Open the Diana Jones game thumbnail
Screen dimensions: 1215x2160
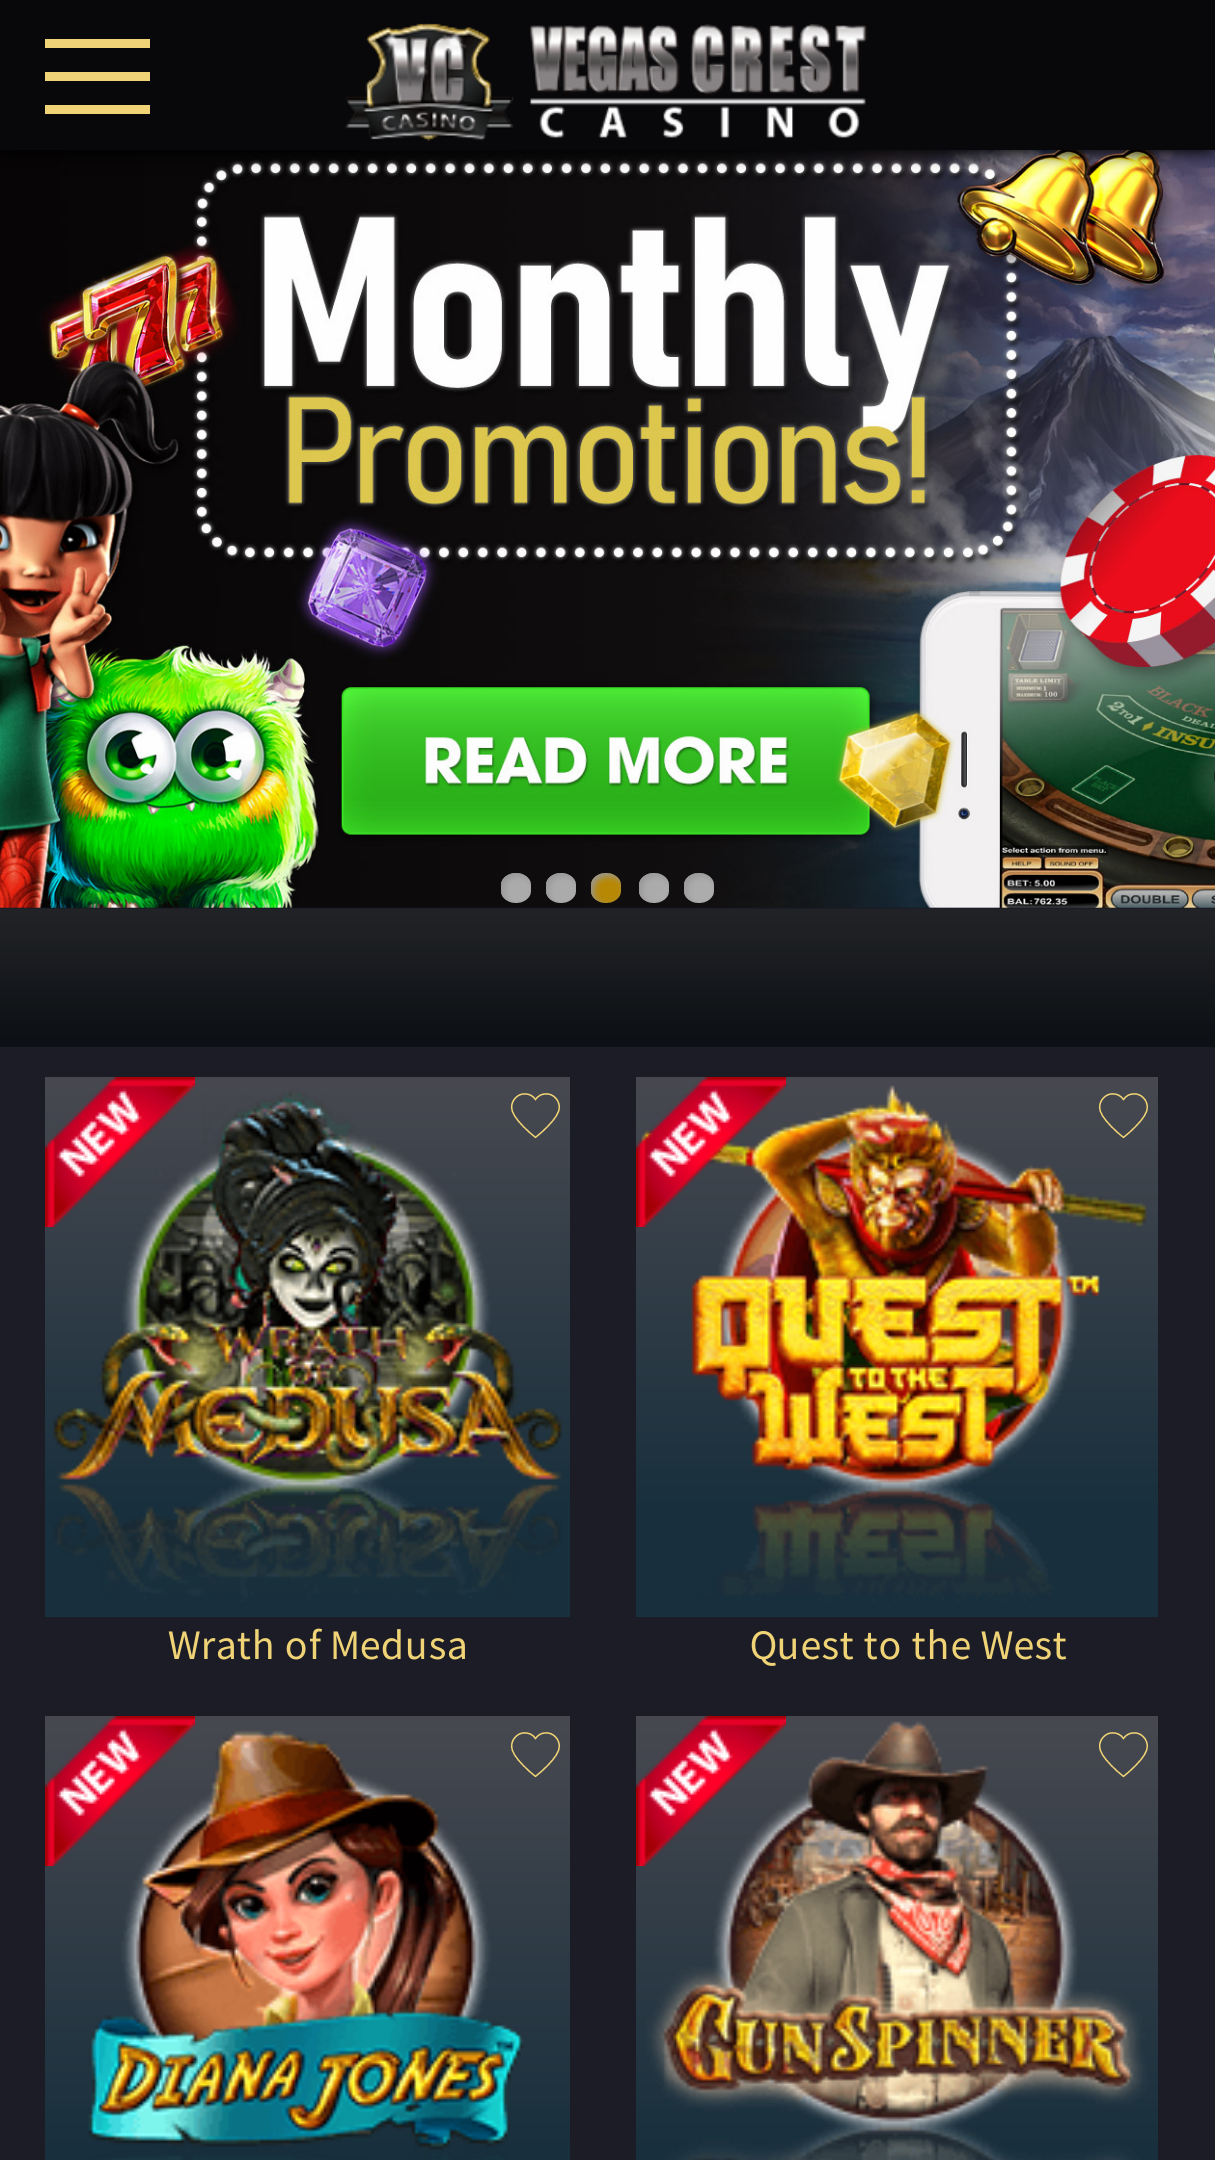pos(307,1938)
